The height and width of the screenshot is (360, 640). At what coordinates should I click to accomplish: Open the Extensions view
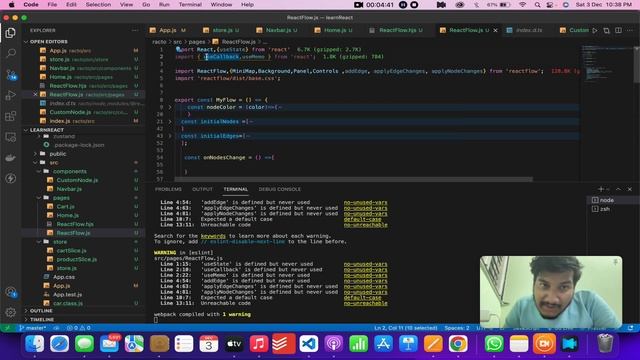click(11, 116)
